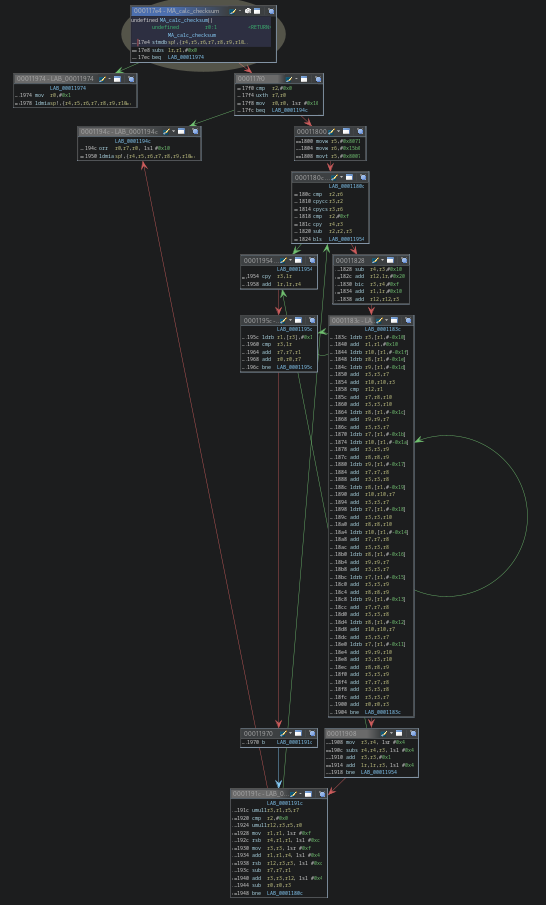Maximize node 0001183c to full window

394,320
